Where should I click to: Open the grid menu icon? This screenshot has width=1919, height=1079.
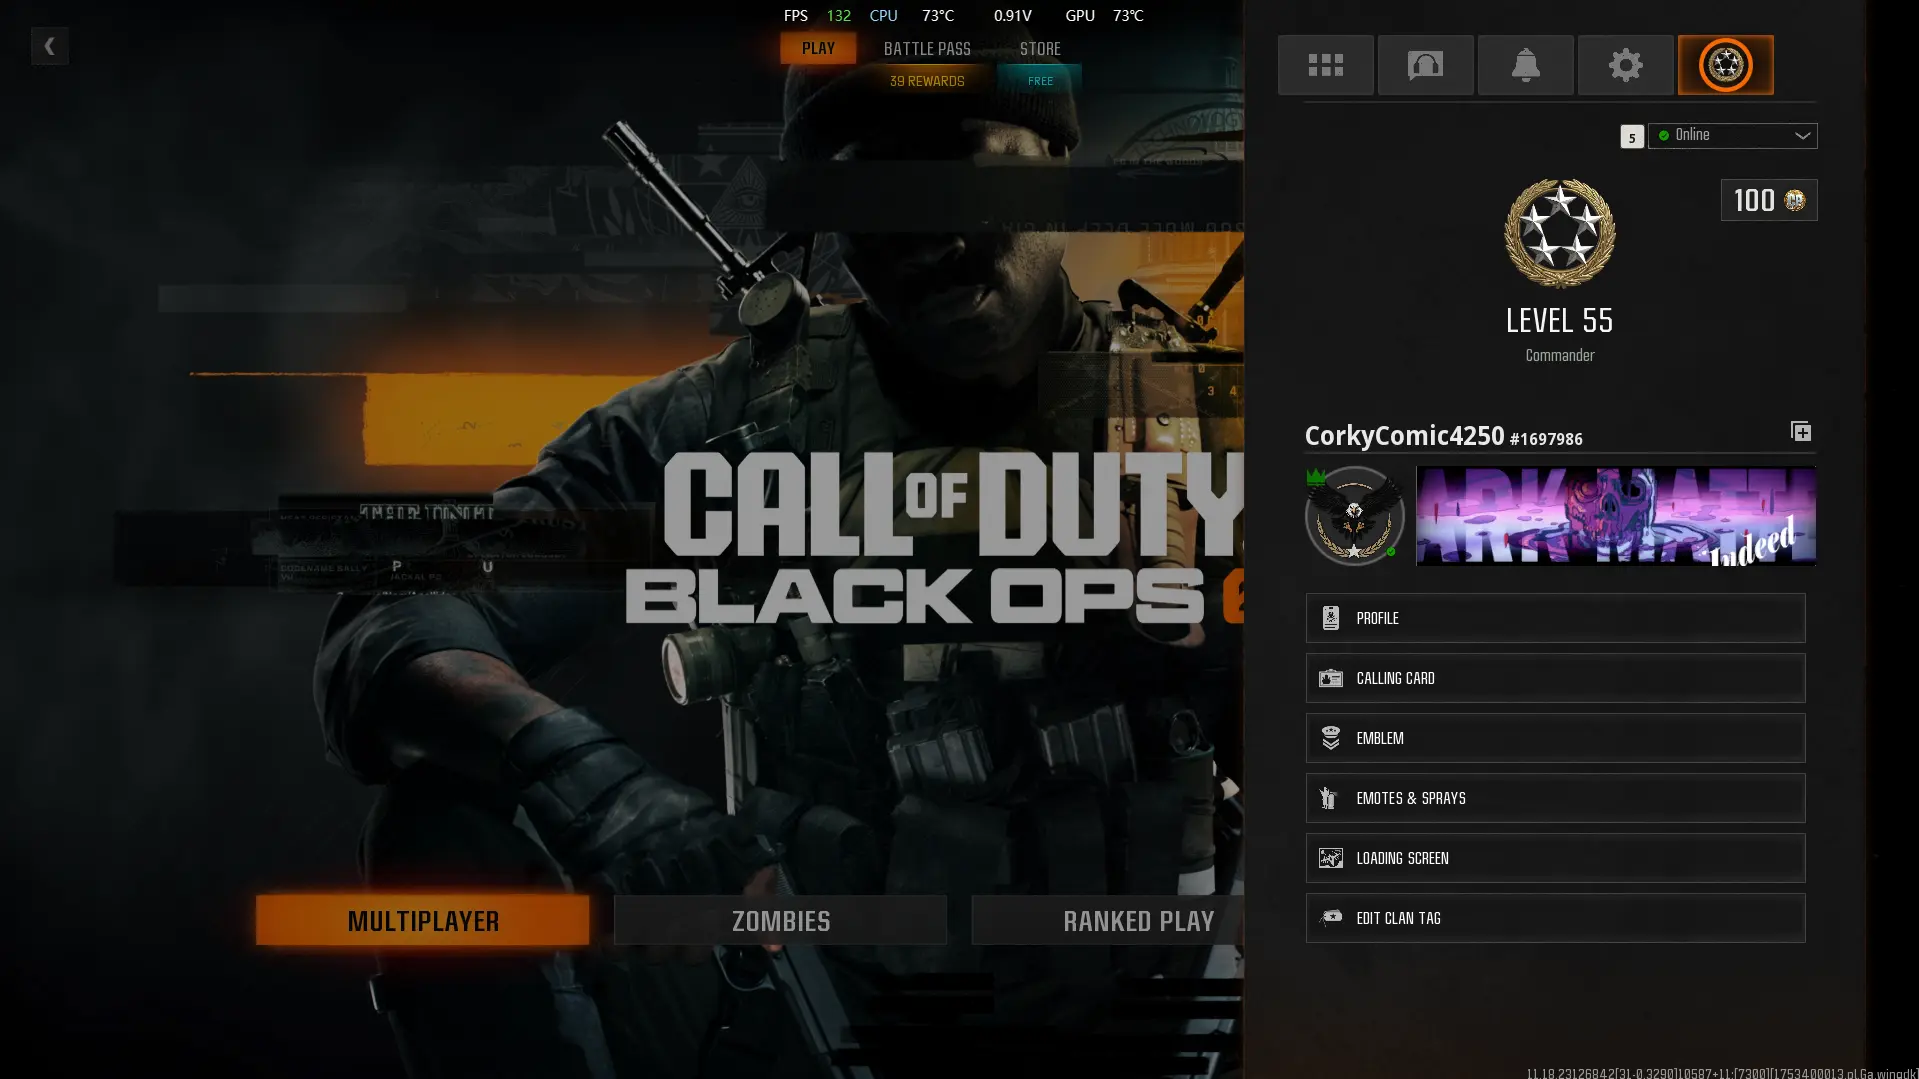coord(1325,65)
